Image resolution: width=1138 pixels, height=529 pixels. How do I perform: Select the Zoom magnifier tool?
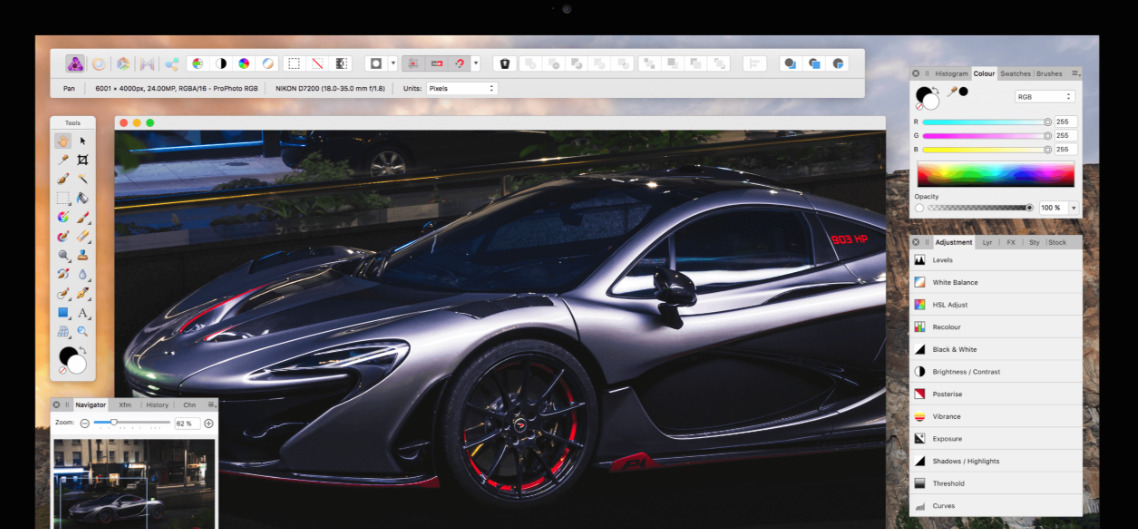pyautogui.click(x=83, y=332)
